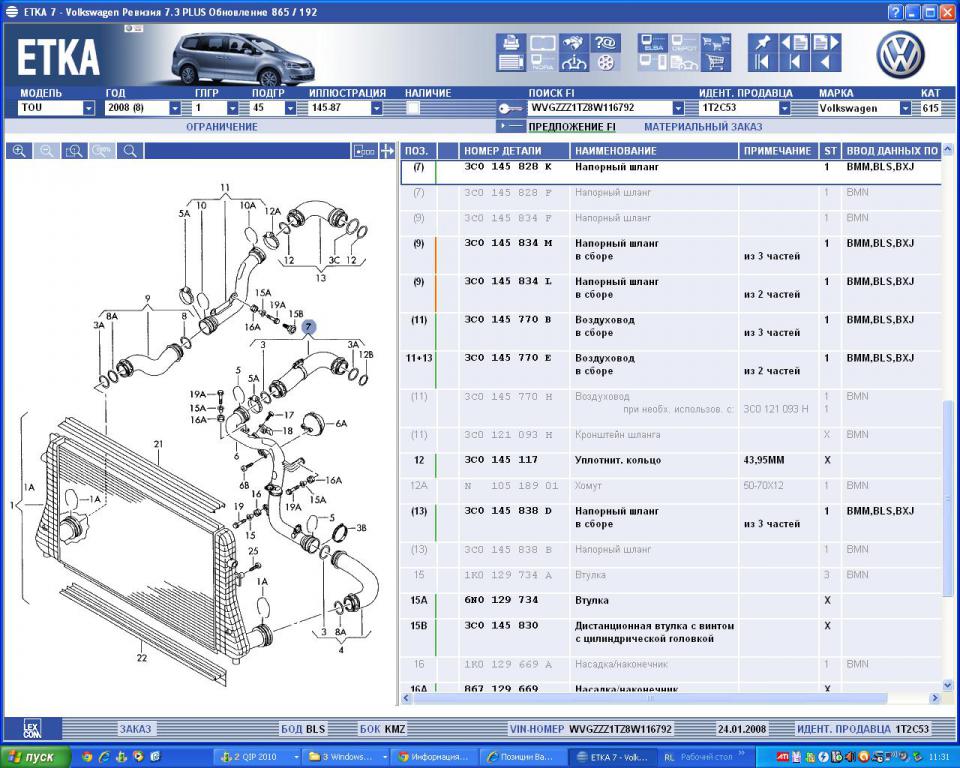Open the МОДЕЛЬ dropdown
Screen dimensions: 960x768
click(89, 108)
